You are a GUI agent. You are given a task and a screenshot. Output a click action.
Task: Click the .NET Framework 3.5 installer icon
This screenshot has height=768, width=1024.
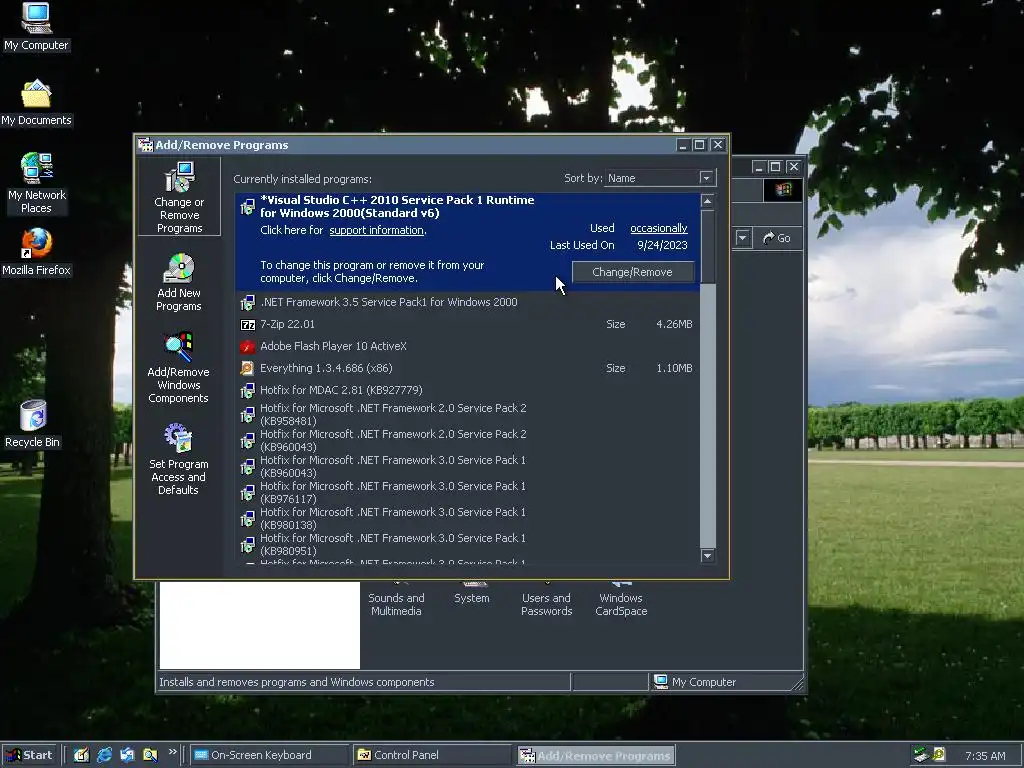pos(248,302)
